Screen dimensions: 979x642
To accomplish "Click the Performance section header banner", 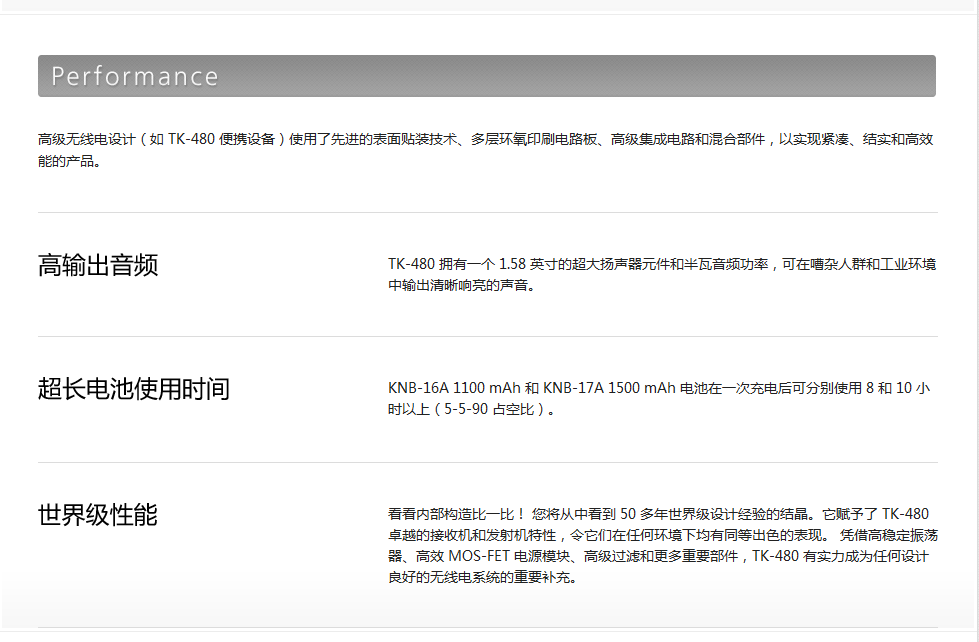I will pos(486,76).
